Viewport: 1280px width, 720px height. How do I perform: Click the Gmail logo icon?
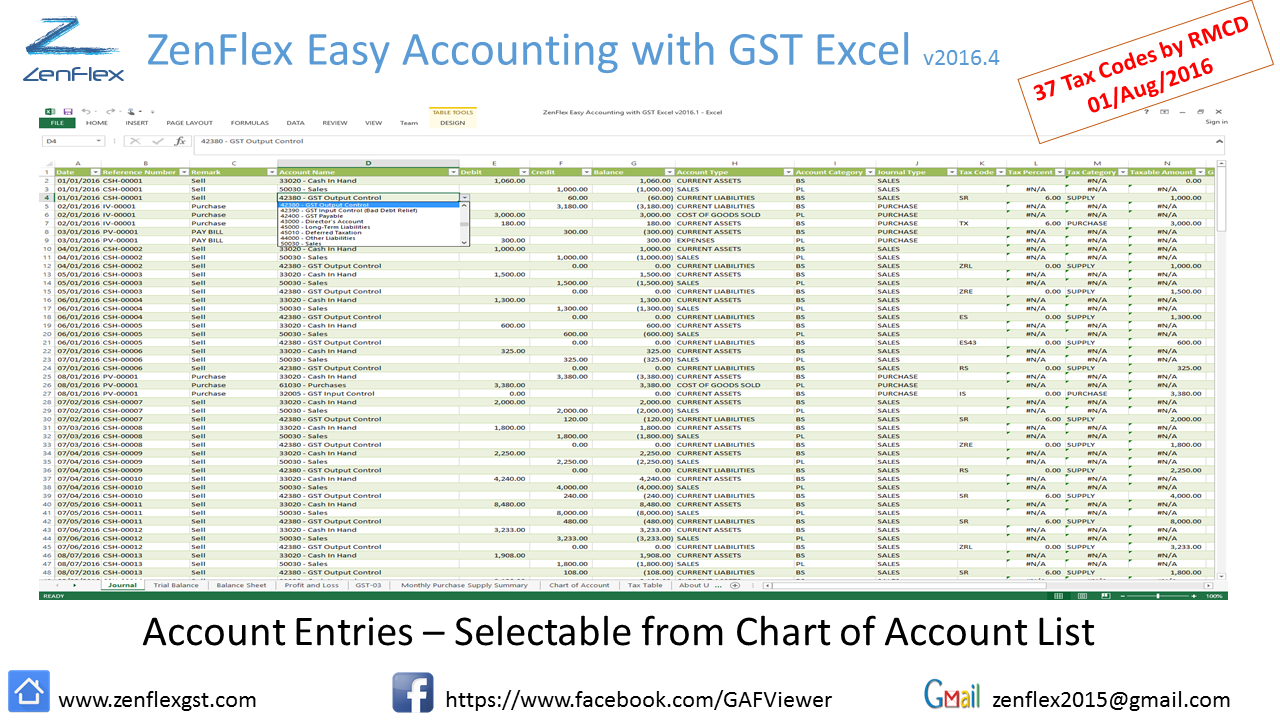951,694
